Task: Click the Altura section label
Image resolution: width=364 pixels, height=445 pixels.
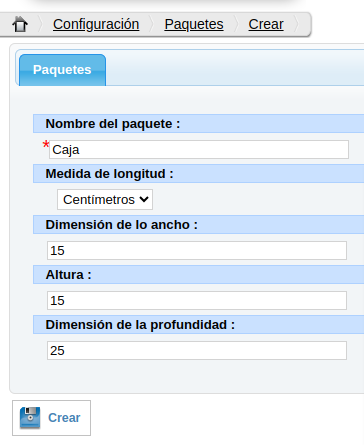Action: click(x=68, y=275)
